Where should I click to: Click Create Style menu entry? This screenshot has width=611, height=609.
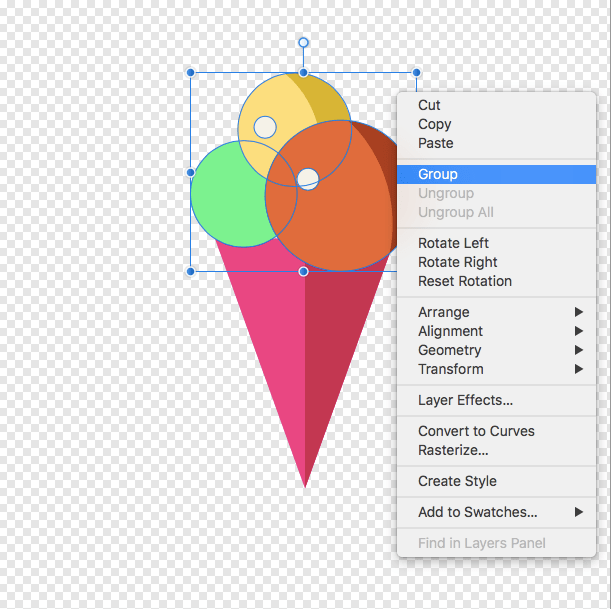point(457,481)
